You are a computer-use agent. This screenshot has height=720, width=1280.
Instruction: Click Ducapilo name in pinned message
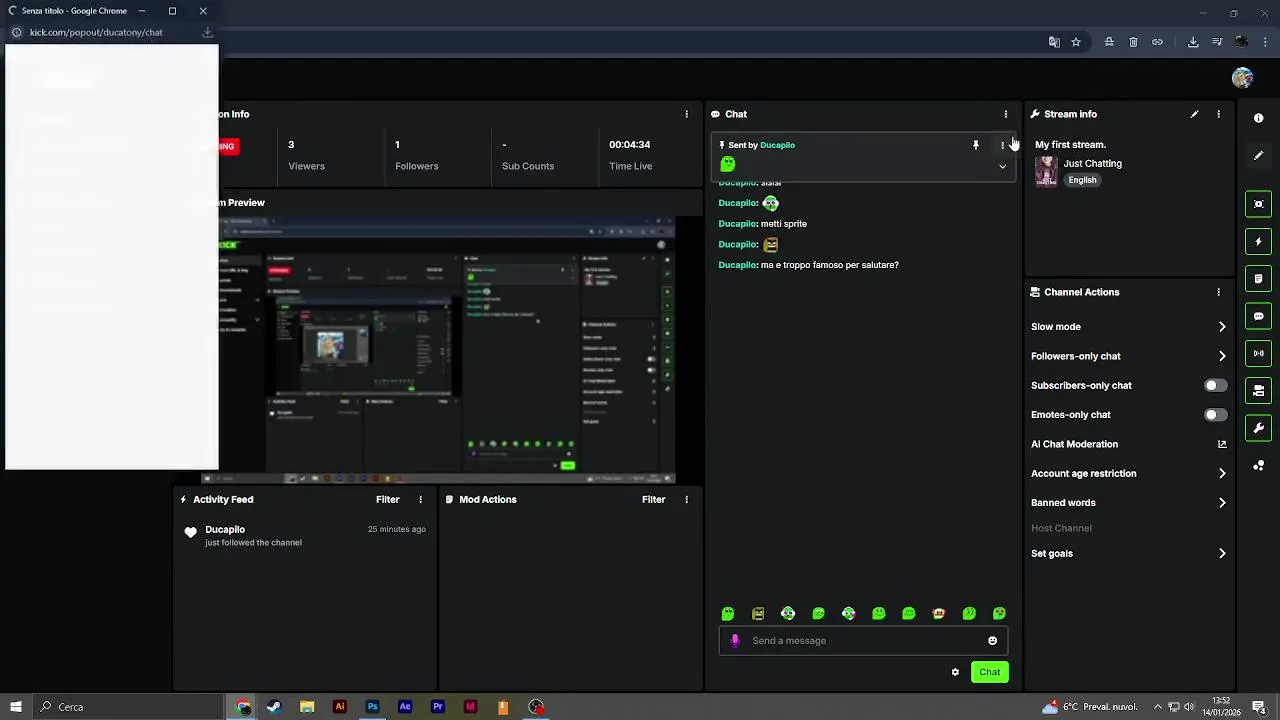(777, 145)
